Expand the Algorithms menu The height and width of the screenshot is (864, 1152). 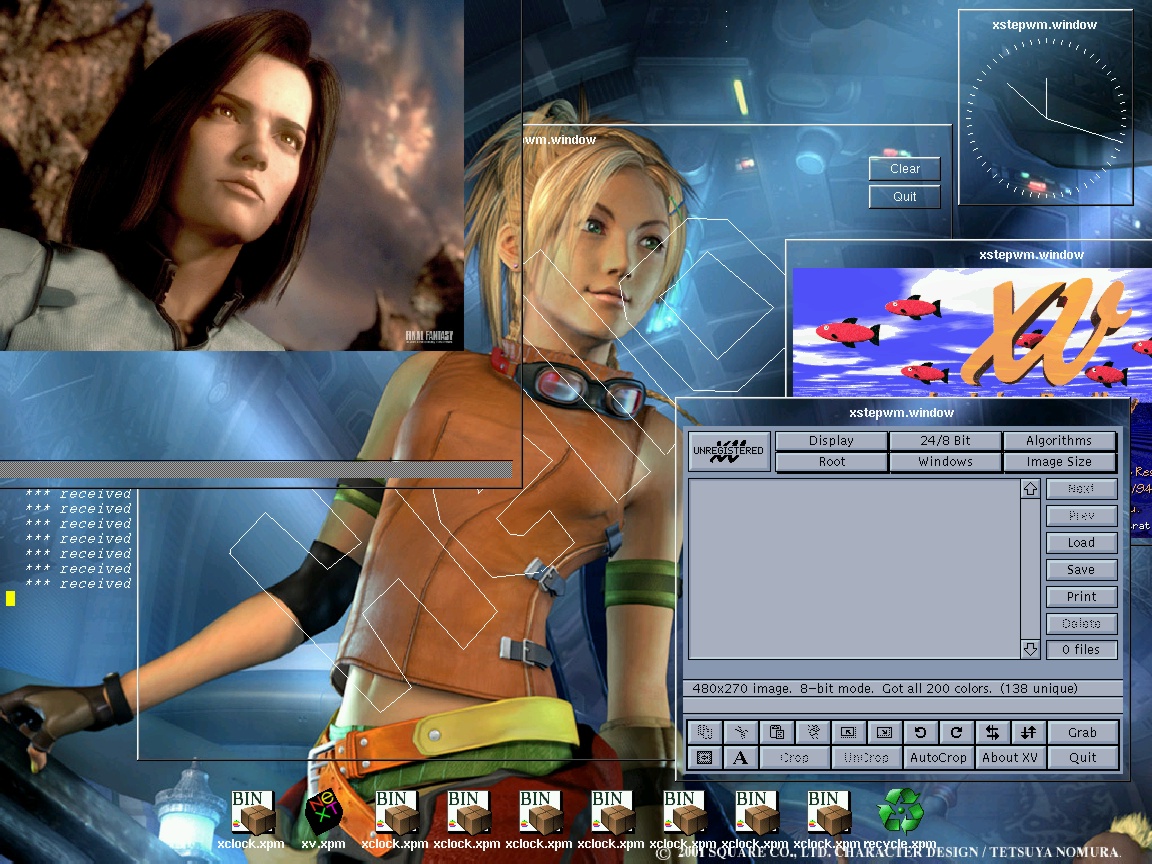(1059, 441)
